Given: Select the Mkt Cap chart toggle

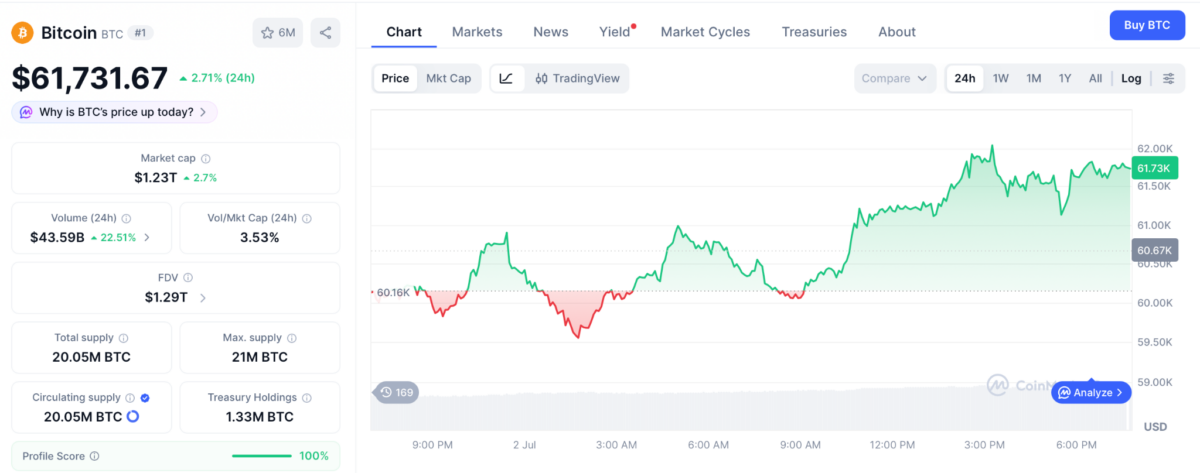Looking at the screenshot, I should tap(448, 78).
